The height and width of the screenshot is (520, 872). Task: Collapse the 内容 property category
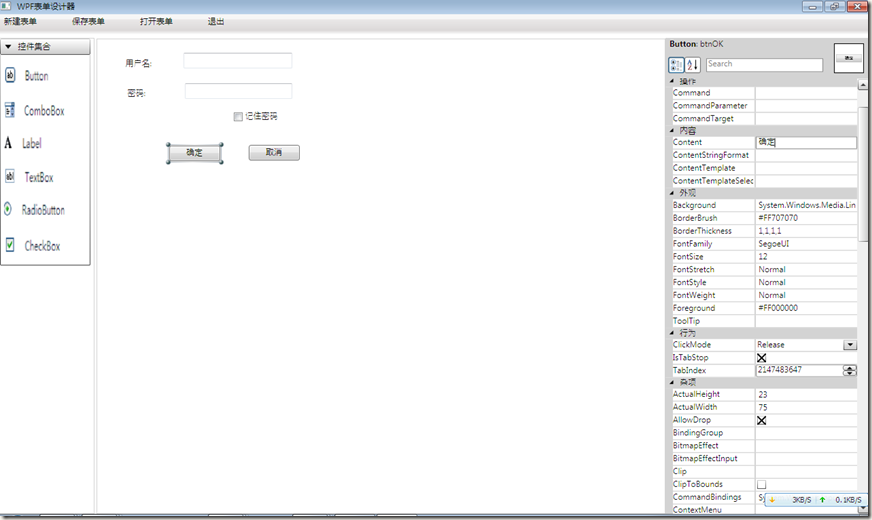pos(672,130)
